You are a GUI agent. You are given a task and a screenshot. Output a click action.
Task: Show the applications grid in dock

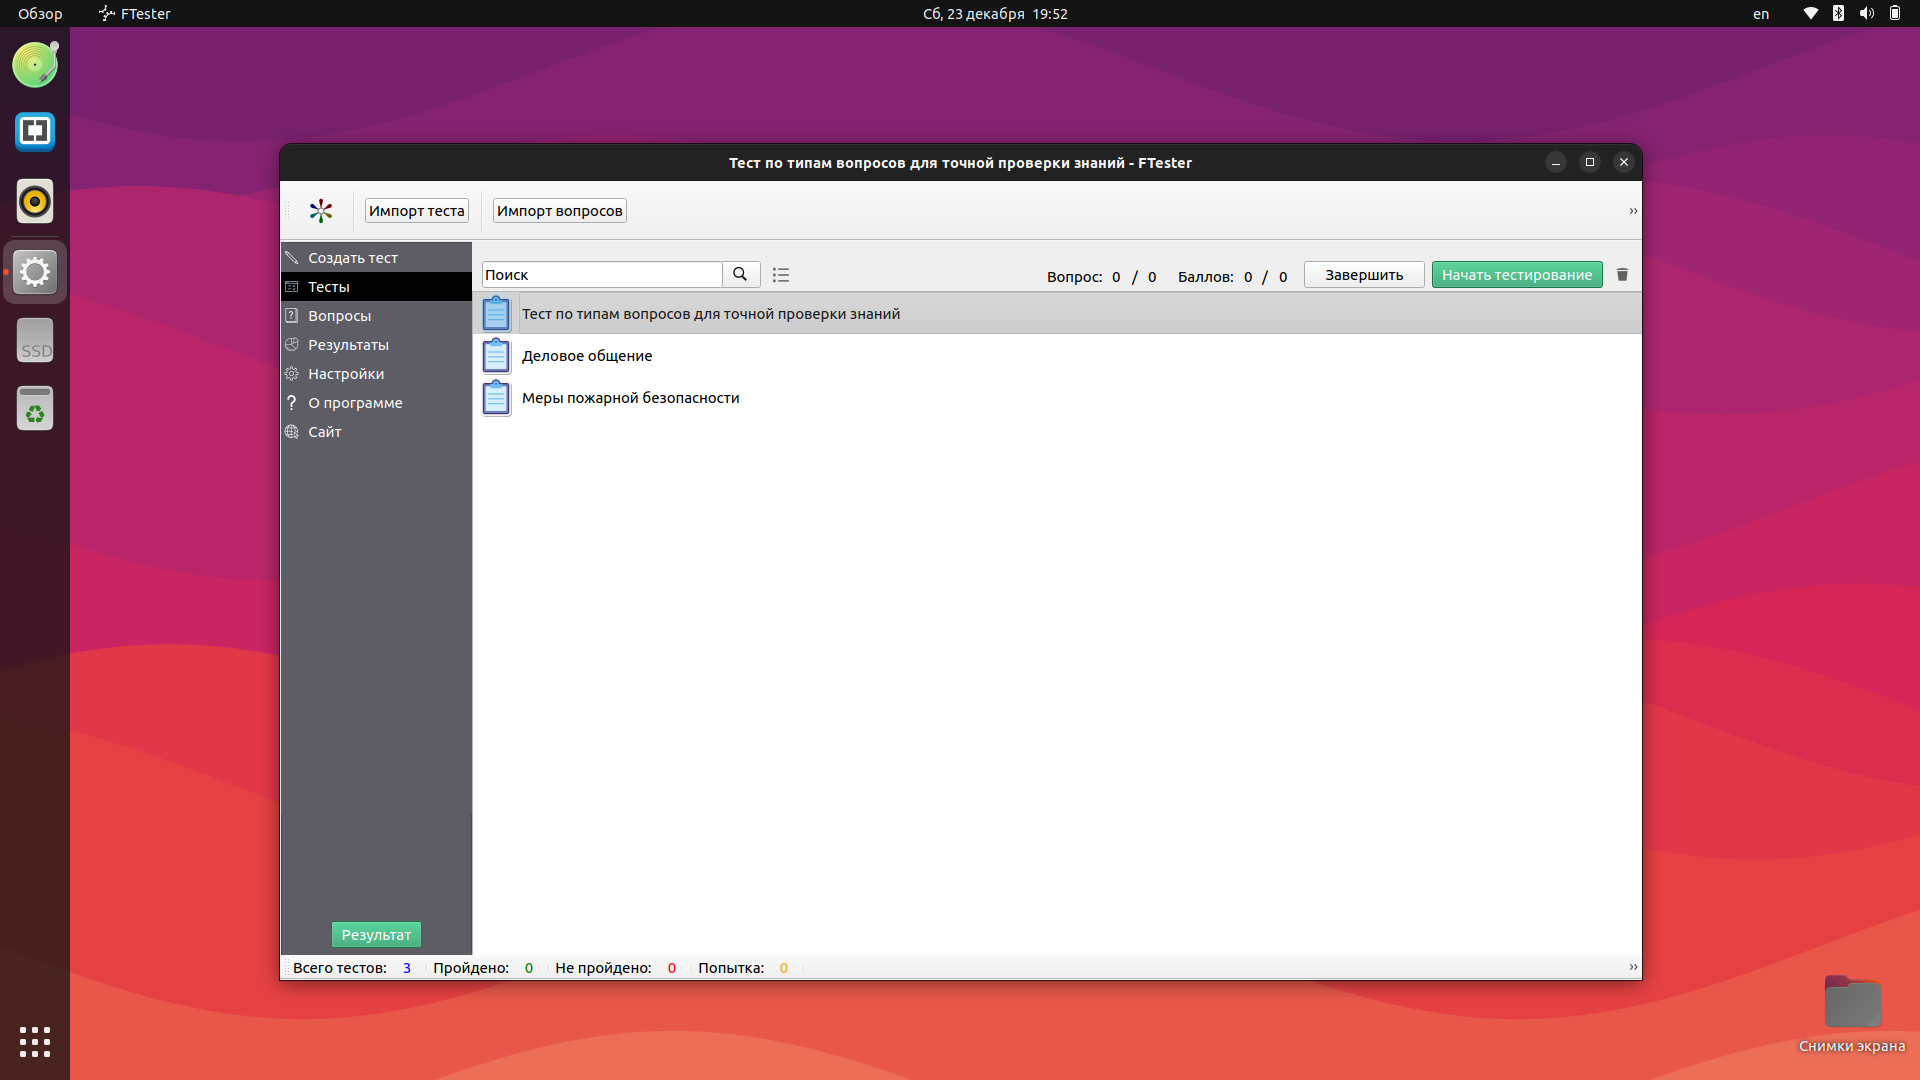click(35, 1041)
